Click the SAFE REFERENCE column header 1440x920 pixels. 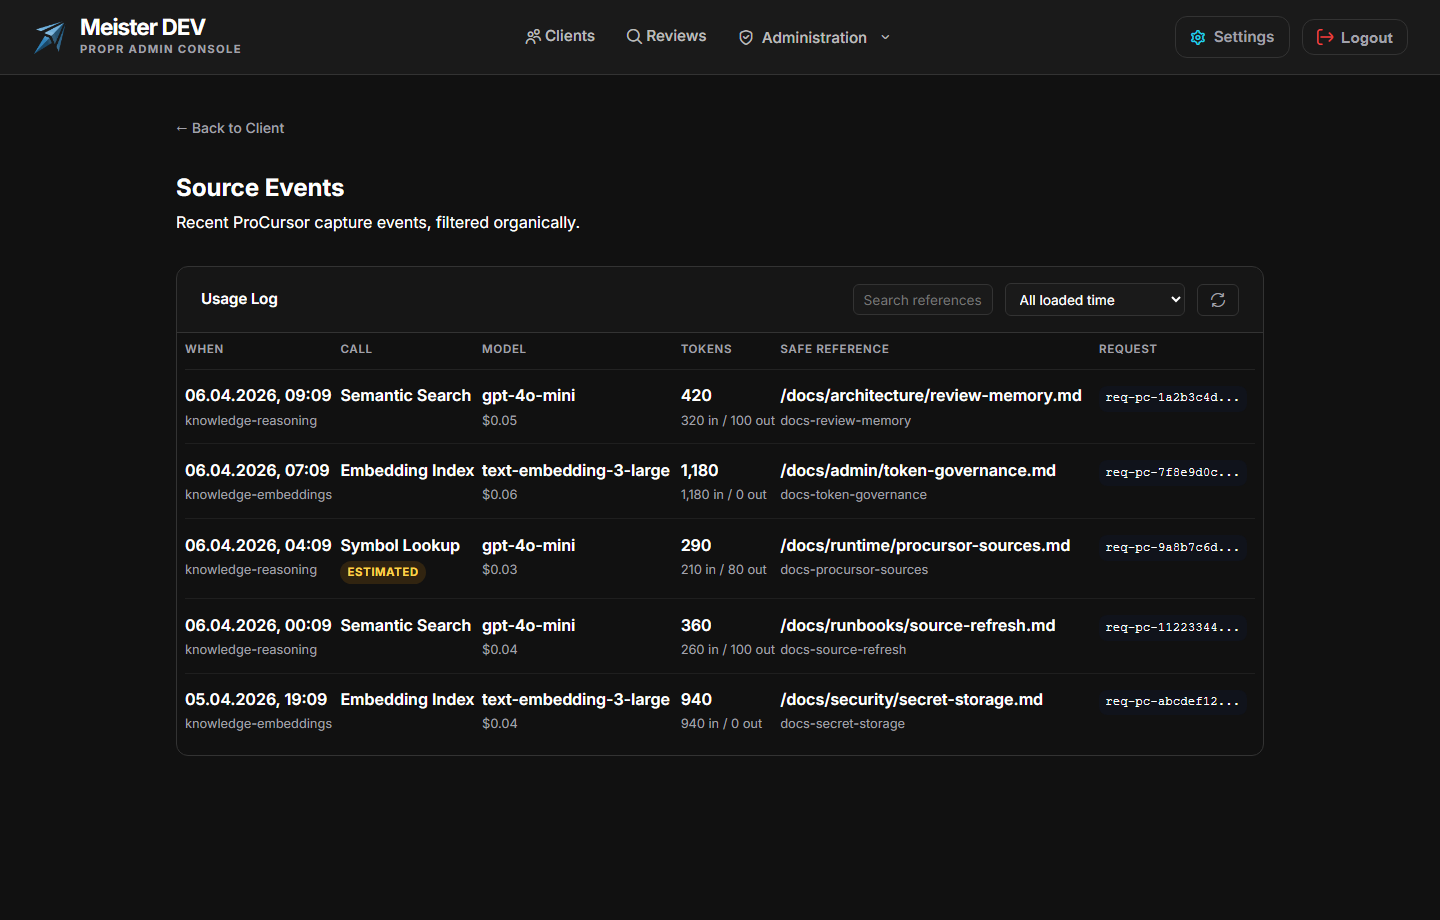[x=835, y=349]
